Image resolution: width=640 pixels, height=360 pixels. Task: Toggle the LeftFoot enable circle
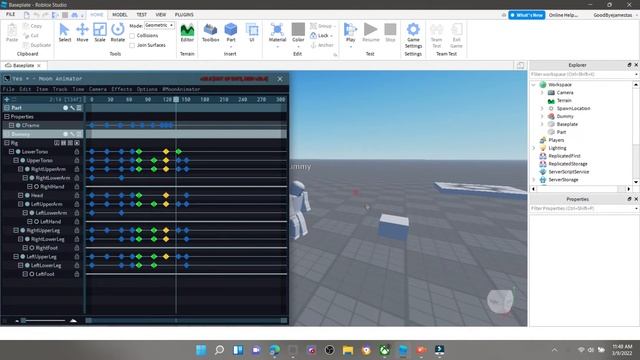click(32, 274)
